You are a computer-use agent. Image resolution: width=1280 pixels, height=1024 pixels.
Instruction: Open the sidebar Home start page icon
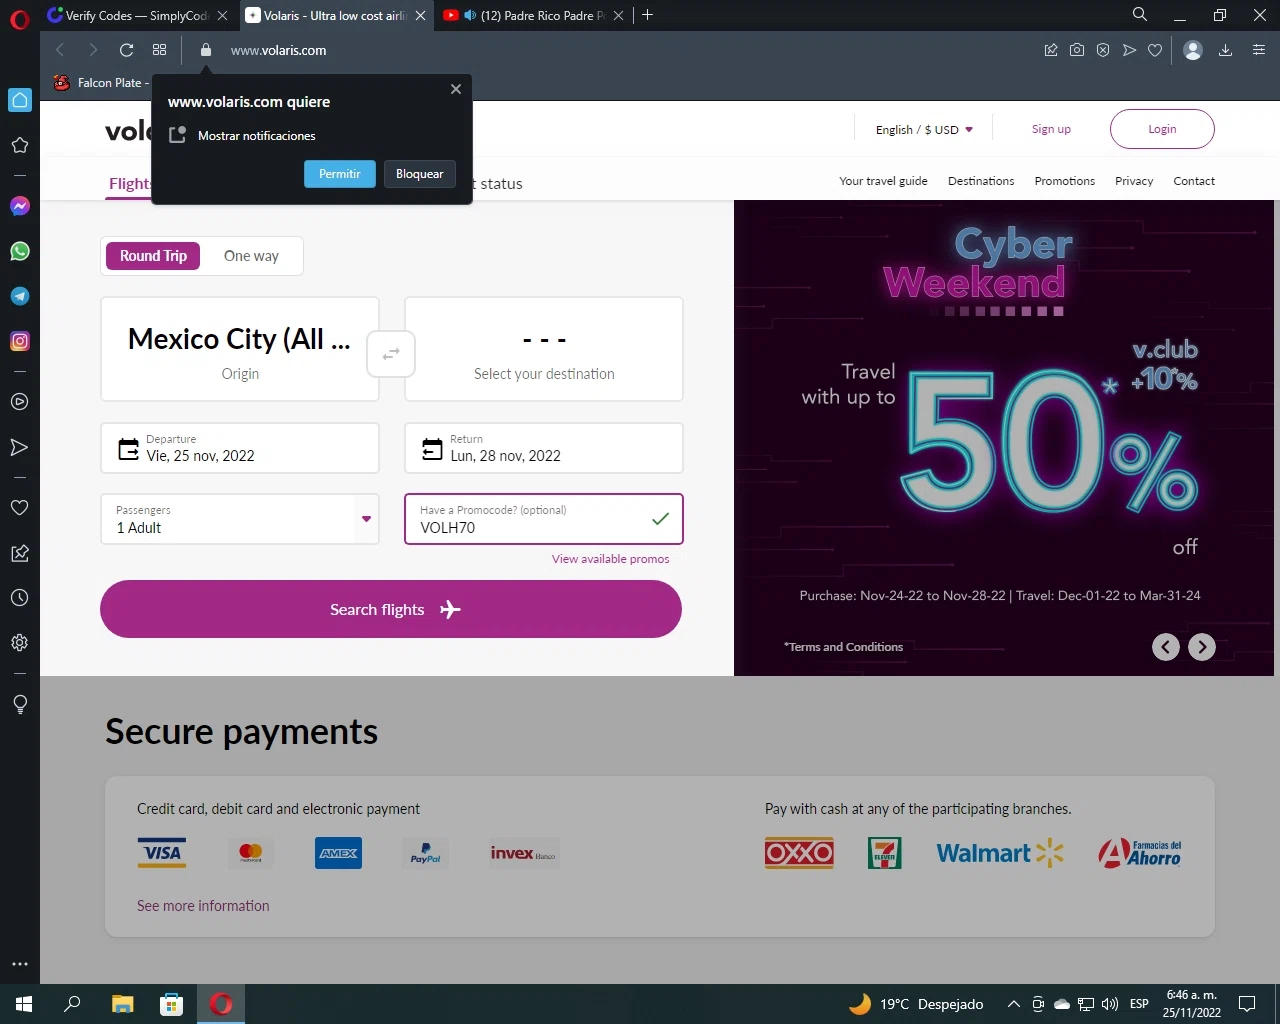click(19, 100)
